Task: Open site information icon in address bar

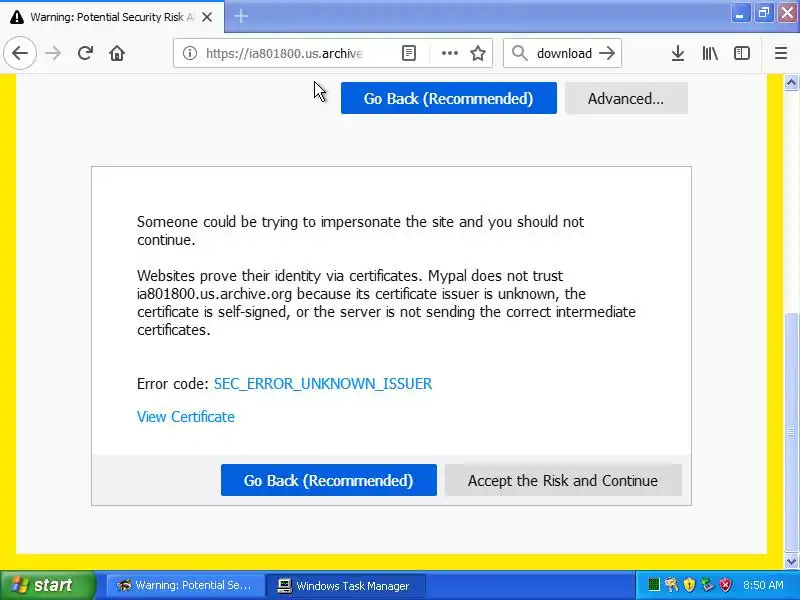Action: pyautogui.click(x=190, y=53)
